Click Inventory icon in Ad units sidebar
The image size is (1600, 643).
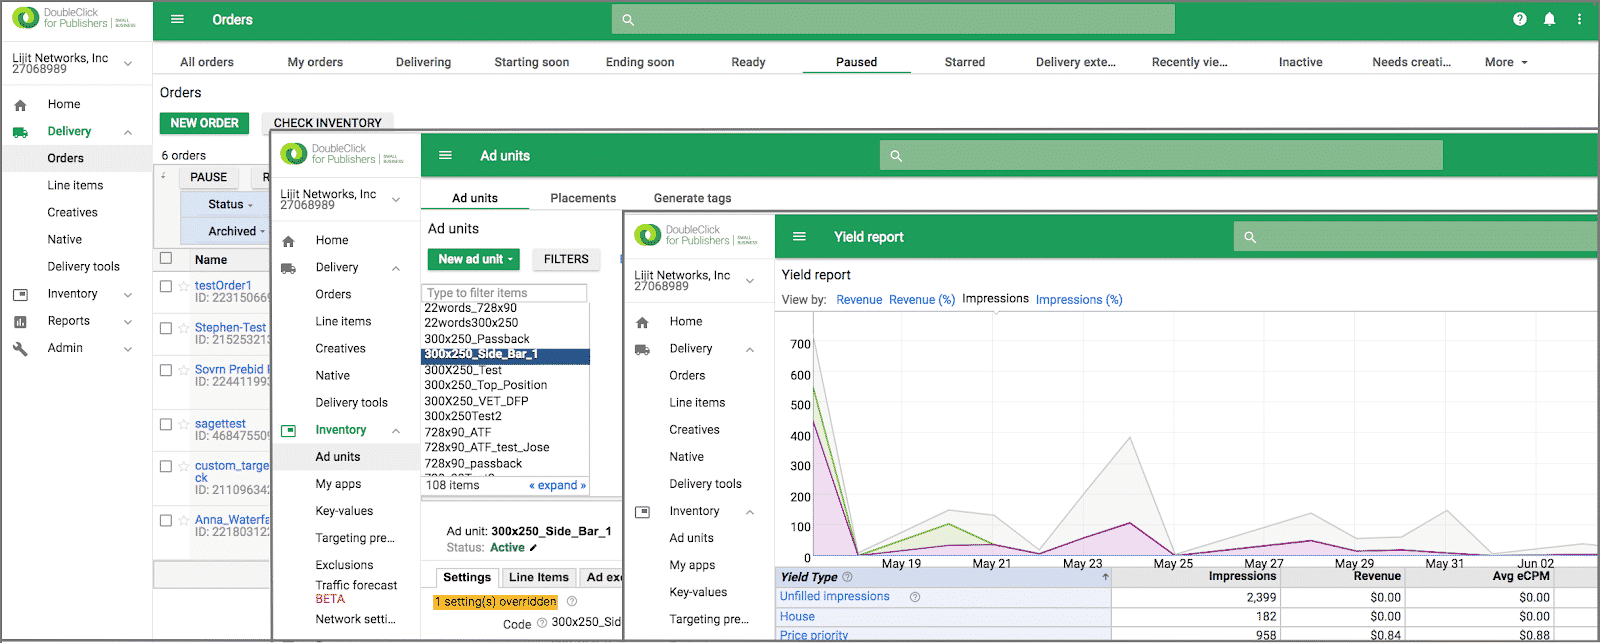(288, 430)
